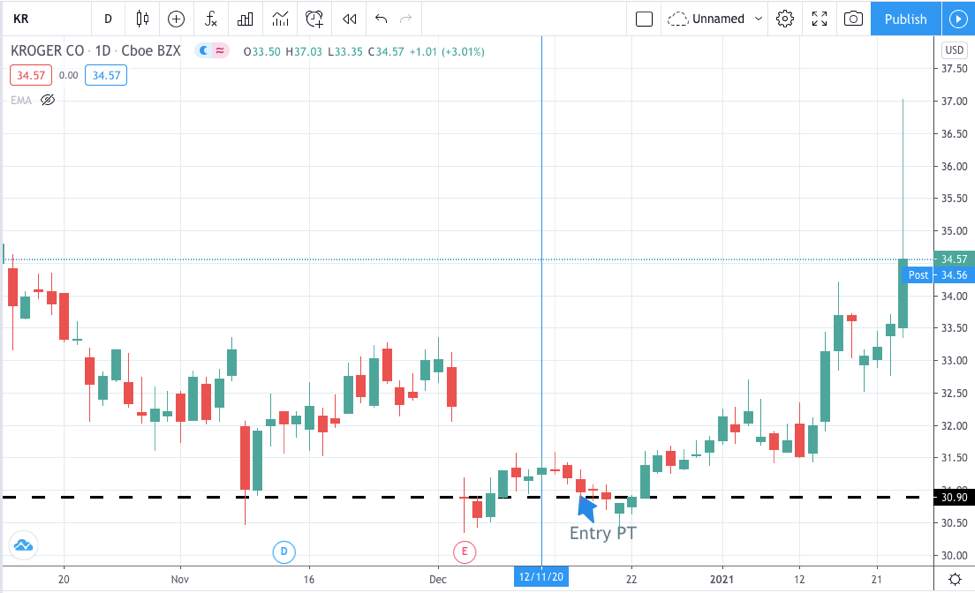The image size is (975, 593).
Task: Show the hidden EMA indicator via eye icon
Action: [47, 100]
